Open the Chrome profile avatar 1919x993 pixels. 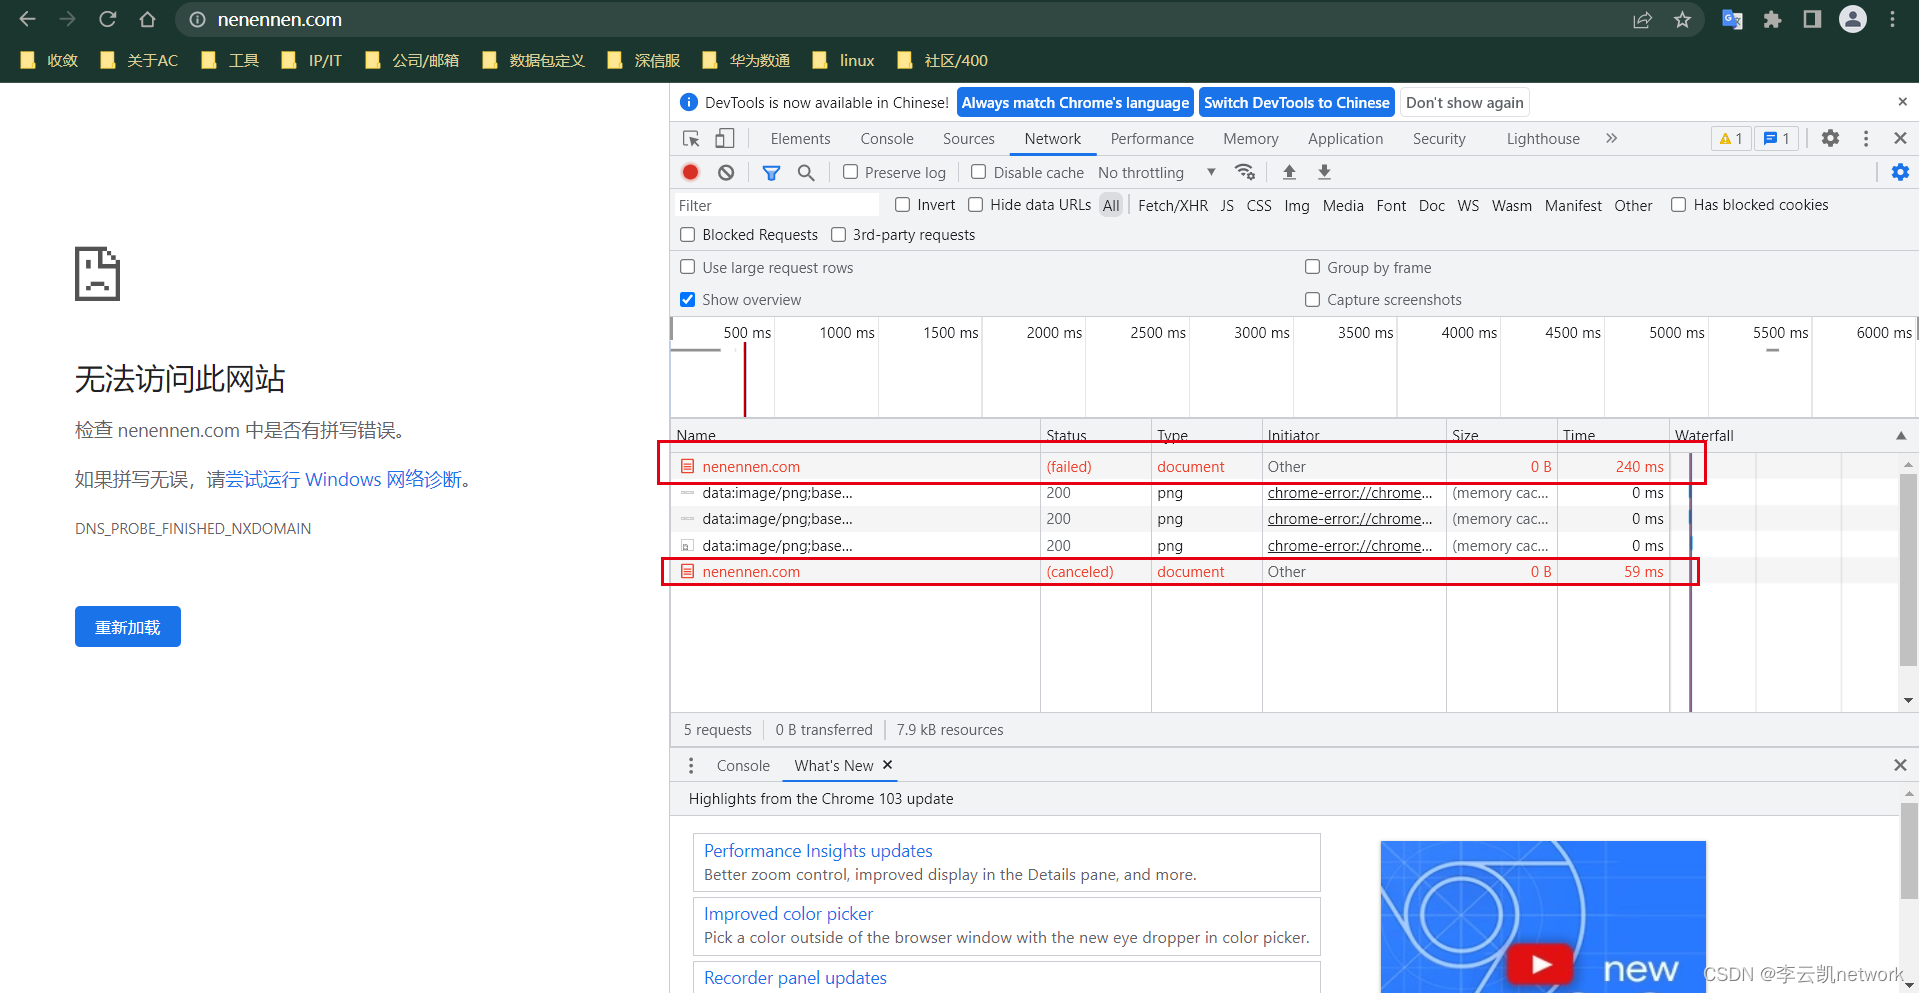tap(1853, 19)
